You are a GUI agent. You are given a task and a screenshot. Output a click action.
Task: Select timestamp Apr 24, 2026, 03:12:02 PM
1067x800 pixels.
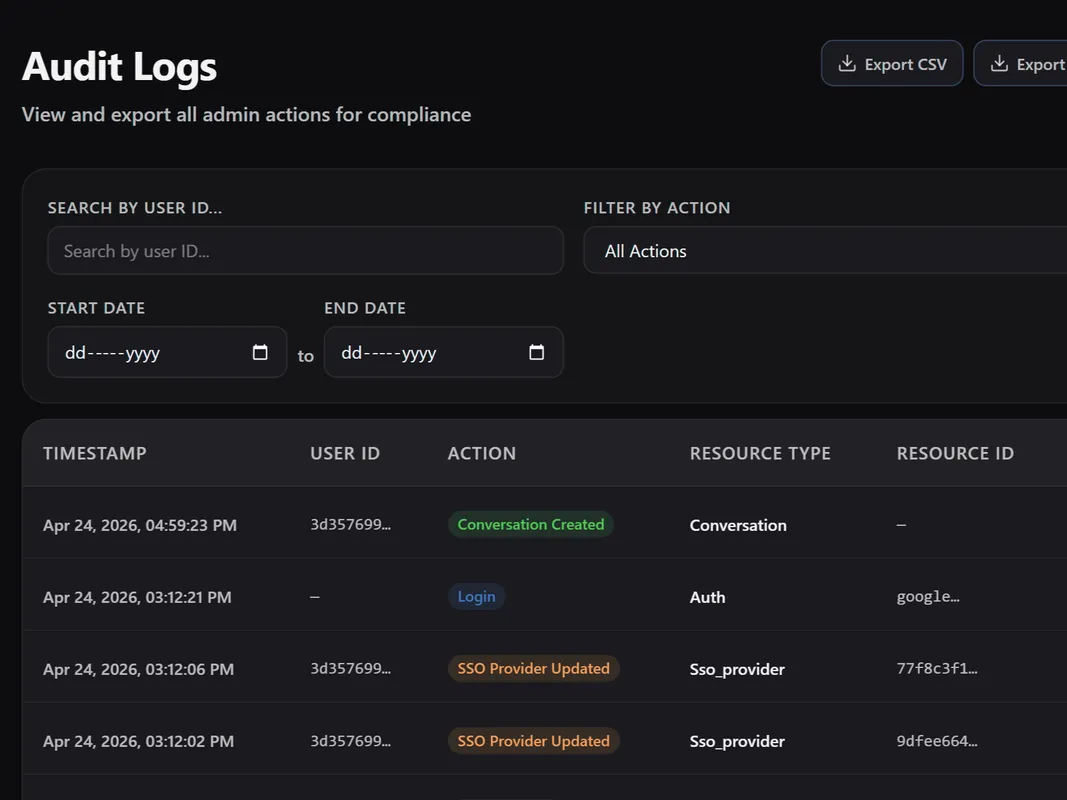pyautogui.click(x=138, y=741)
